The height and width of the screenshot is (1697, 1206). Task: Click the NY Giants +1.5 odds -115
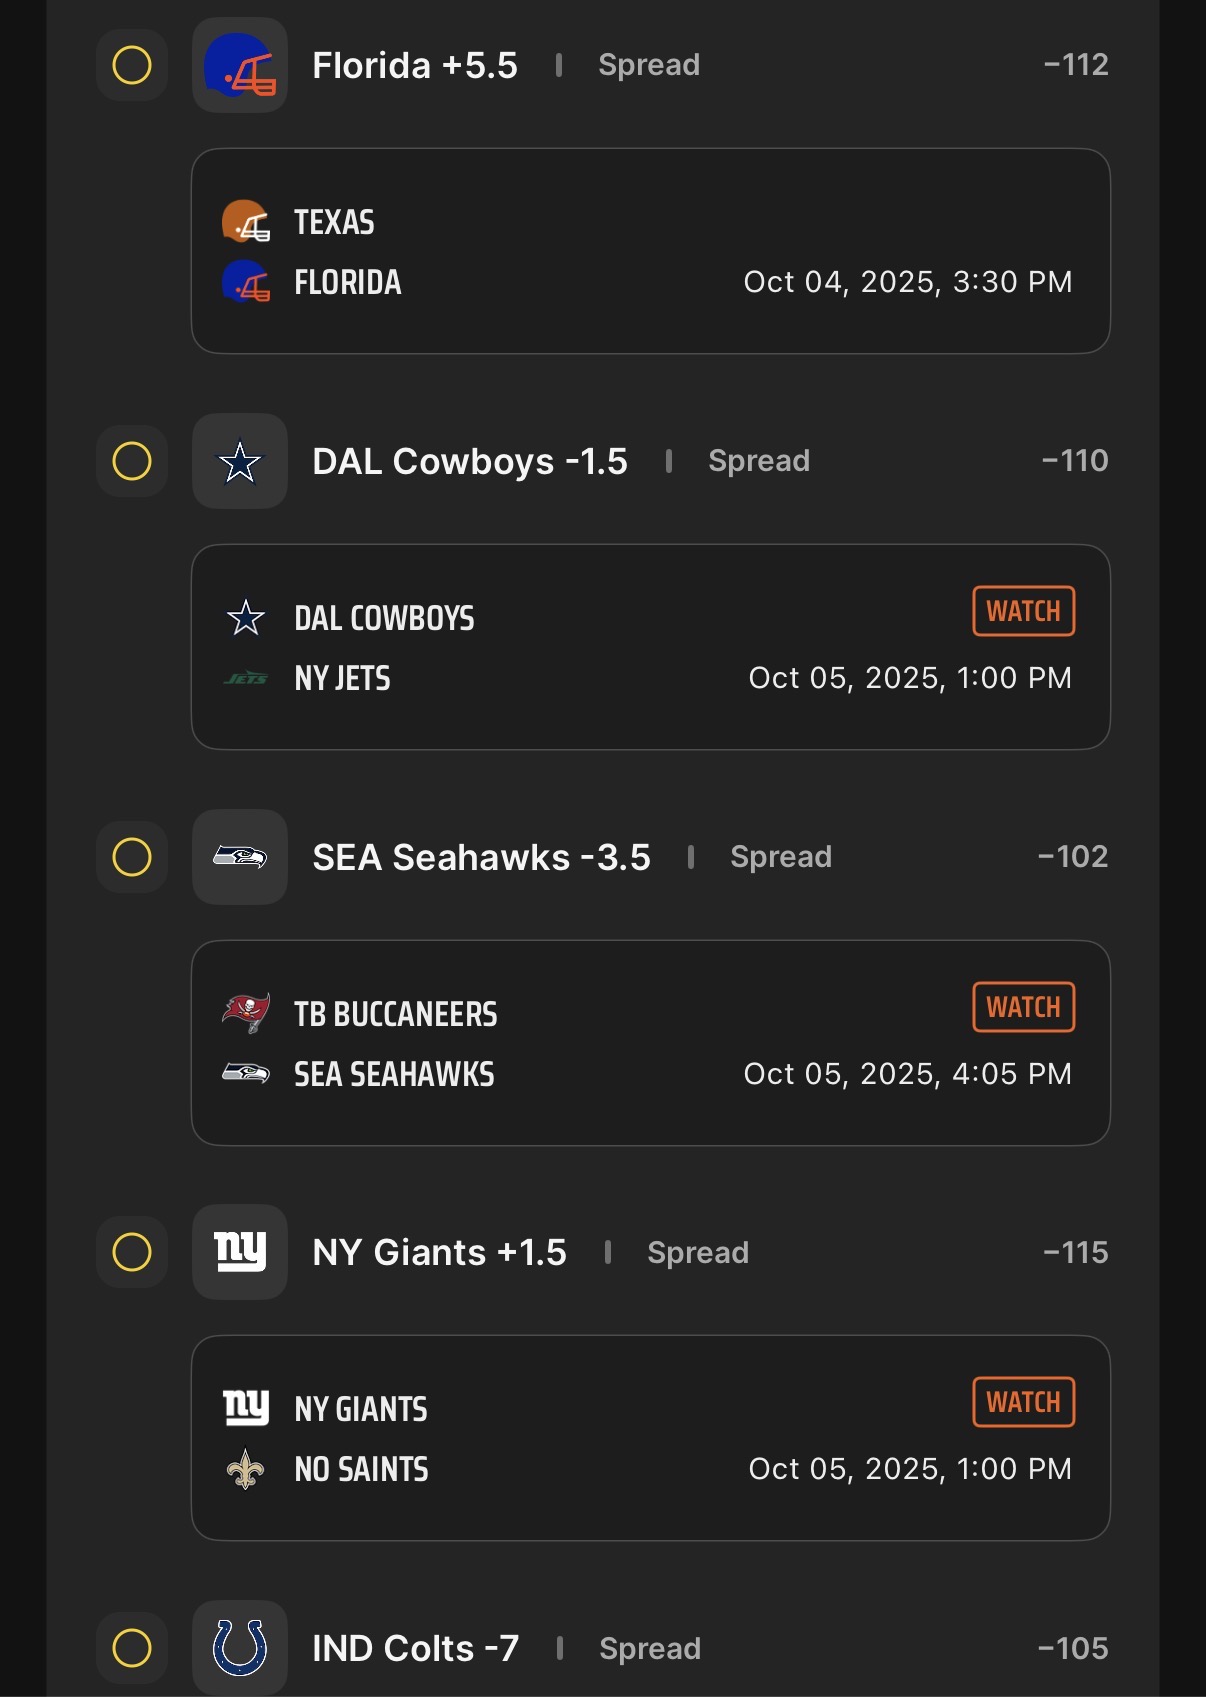(x=1076, y=1252)
